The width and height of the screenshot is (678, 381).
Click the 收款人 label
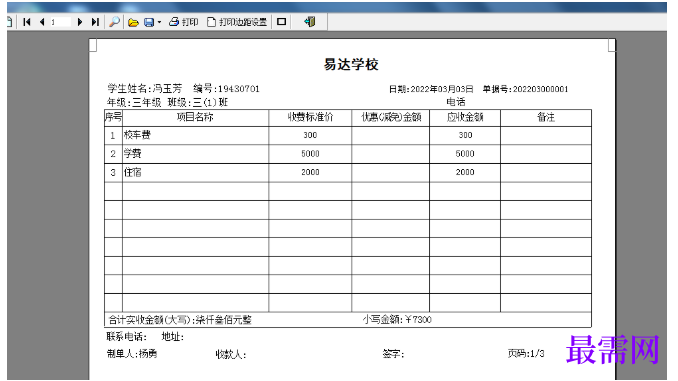click(x=231, y=355)
